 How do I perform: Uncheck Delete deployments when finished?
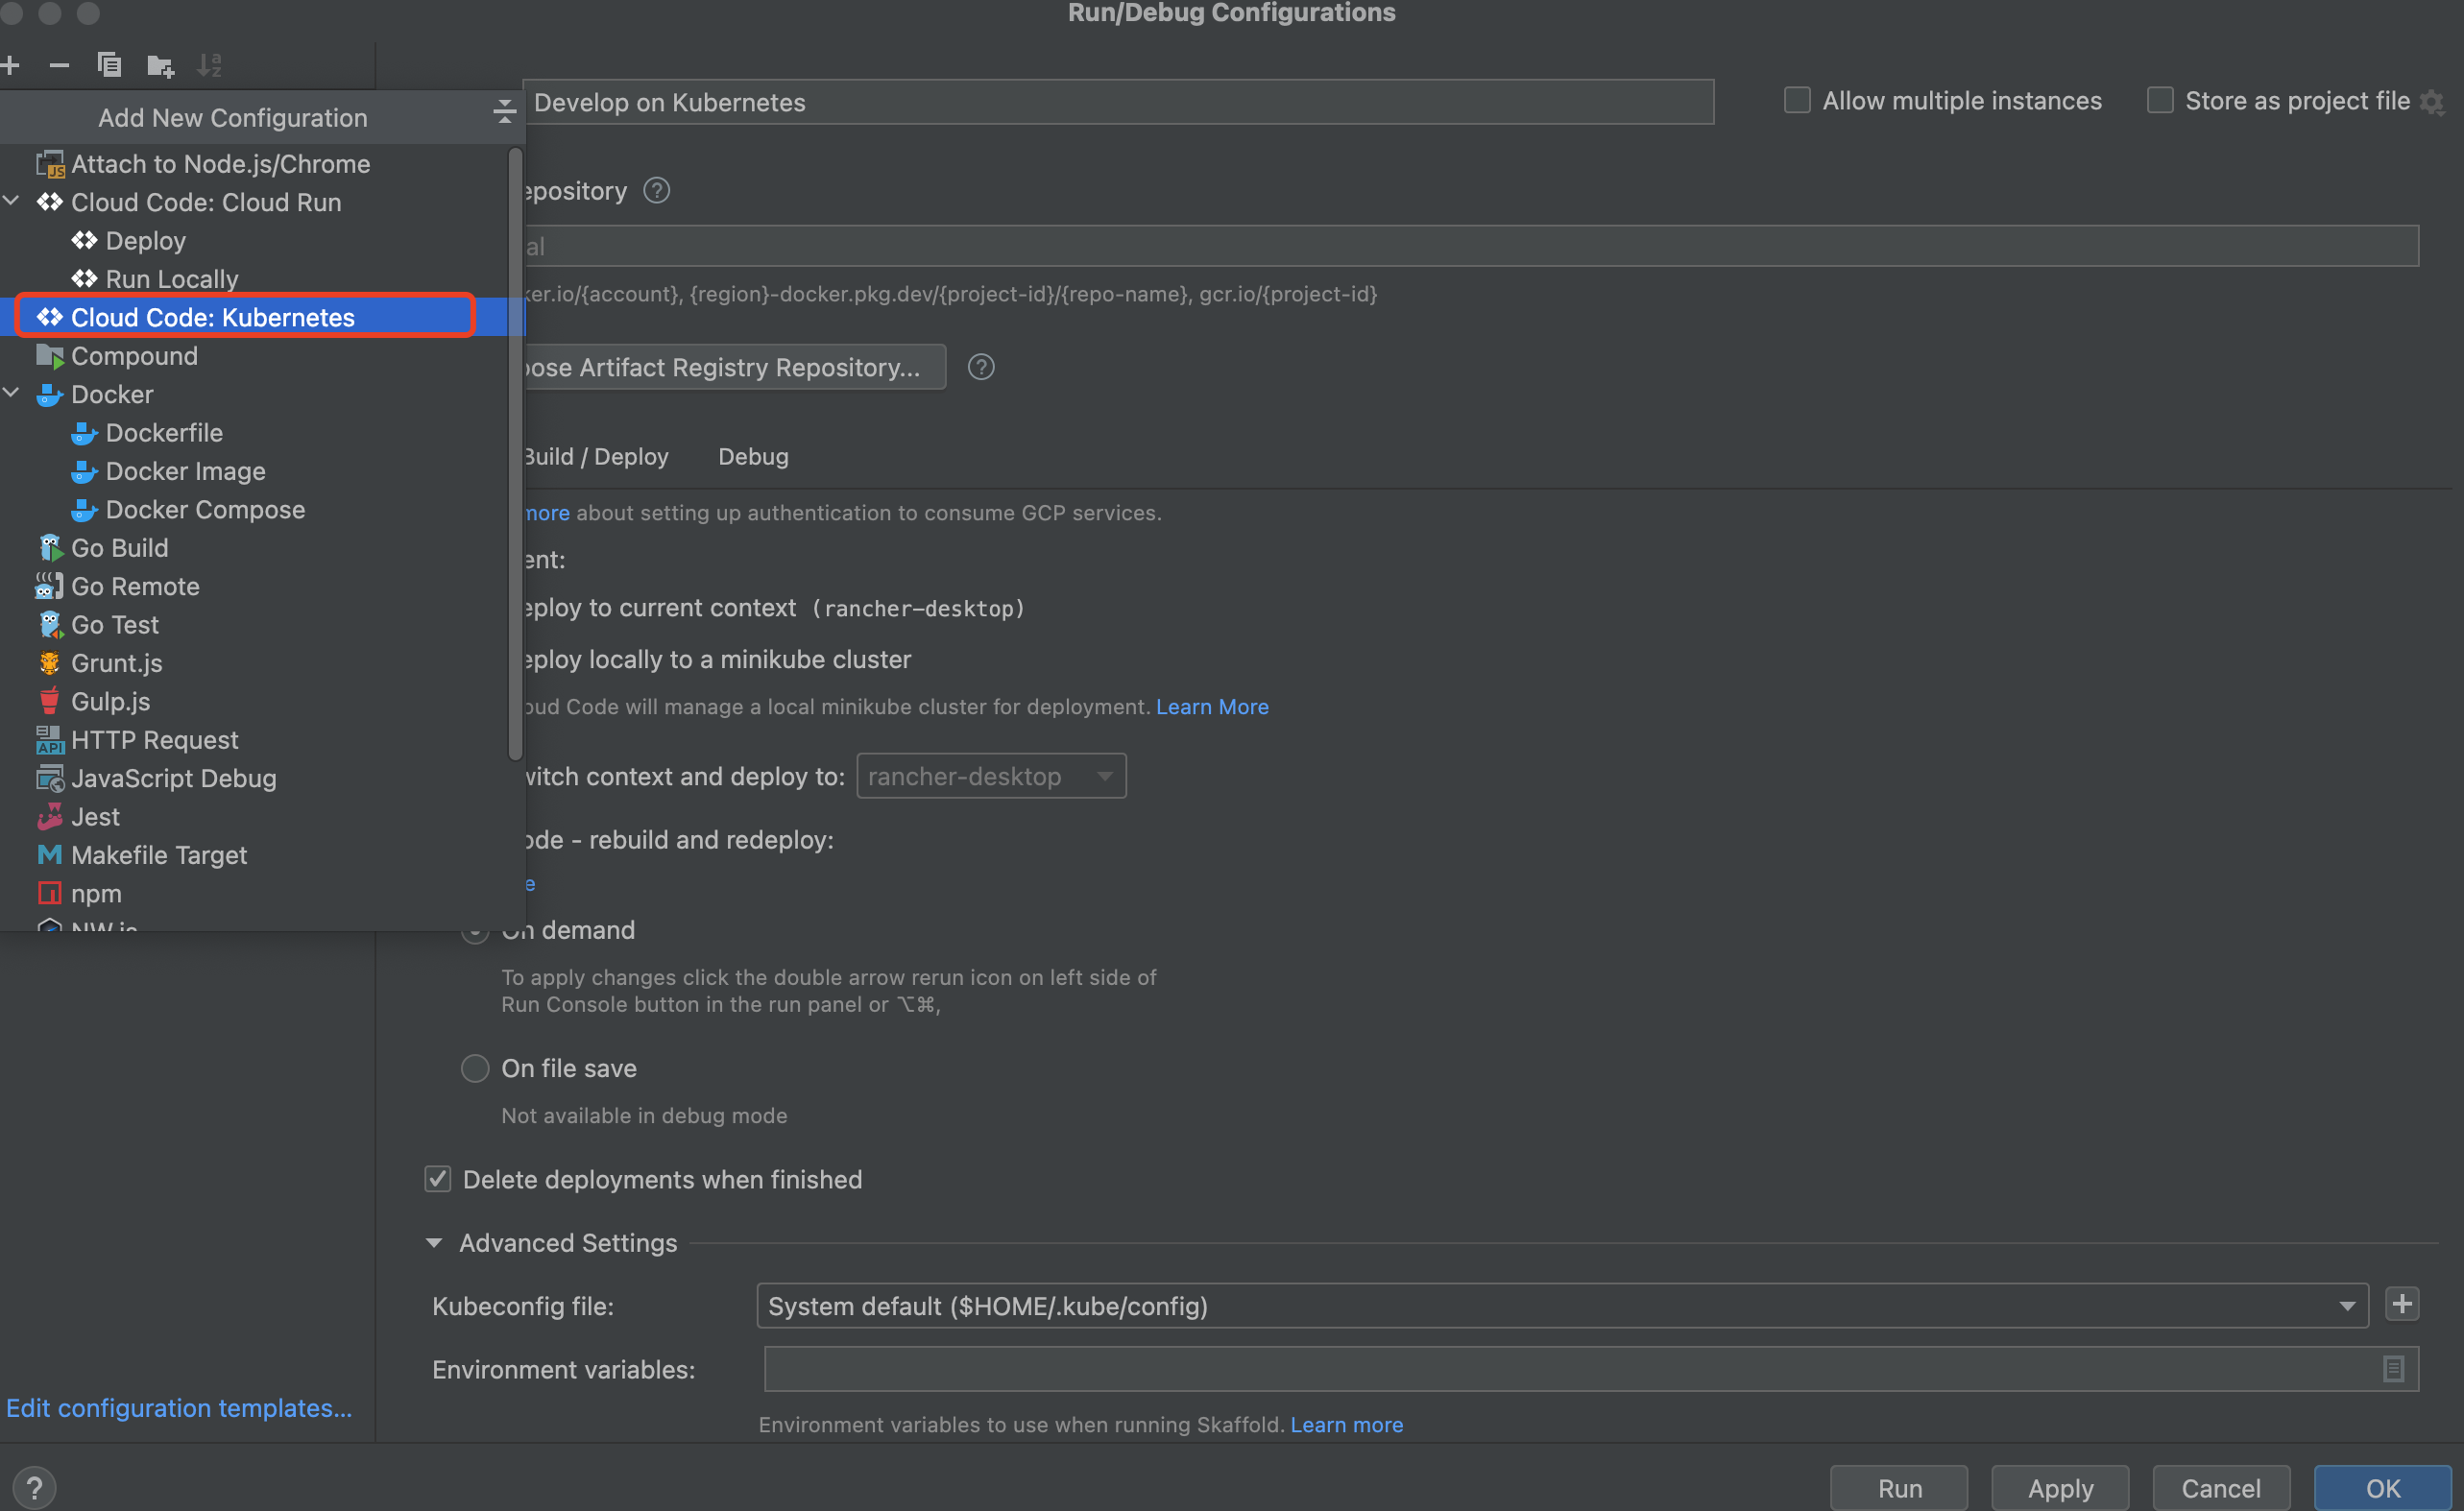438,1179
